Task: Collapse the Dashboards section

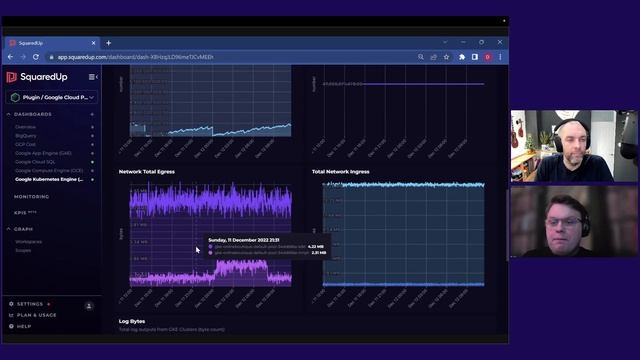Action: [9, 114]
